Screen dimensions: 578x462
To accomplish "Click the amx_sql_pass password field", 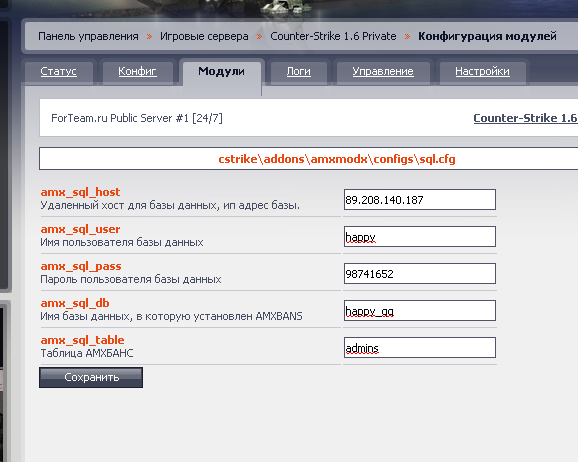I will tap(420, 273).
